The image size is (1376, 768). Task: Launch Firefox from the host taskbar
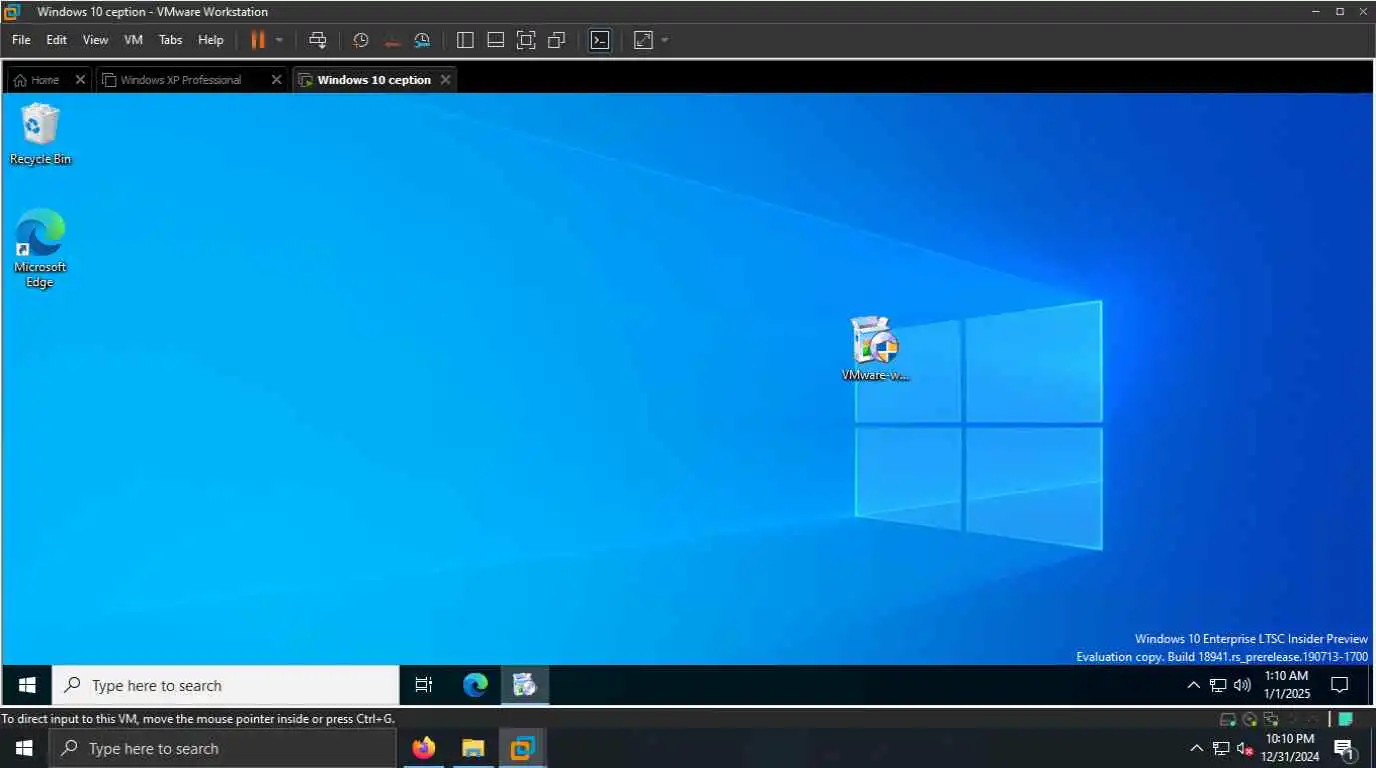click(x=424, y=748)
